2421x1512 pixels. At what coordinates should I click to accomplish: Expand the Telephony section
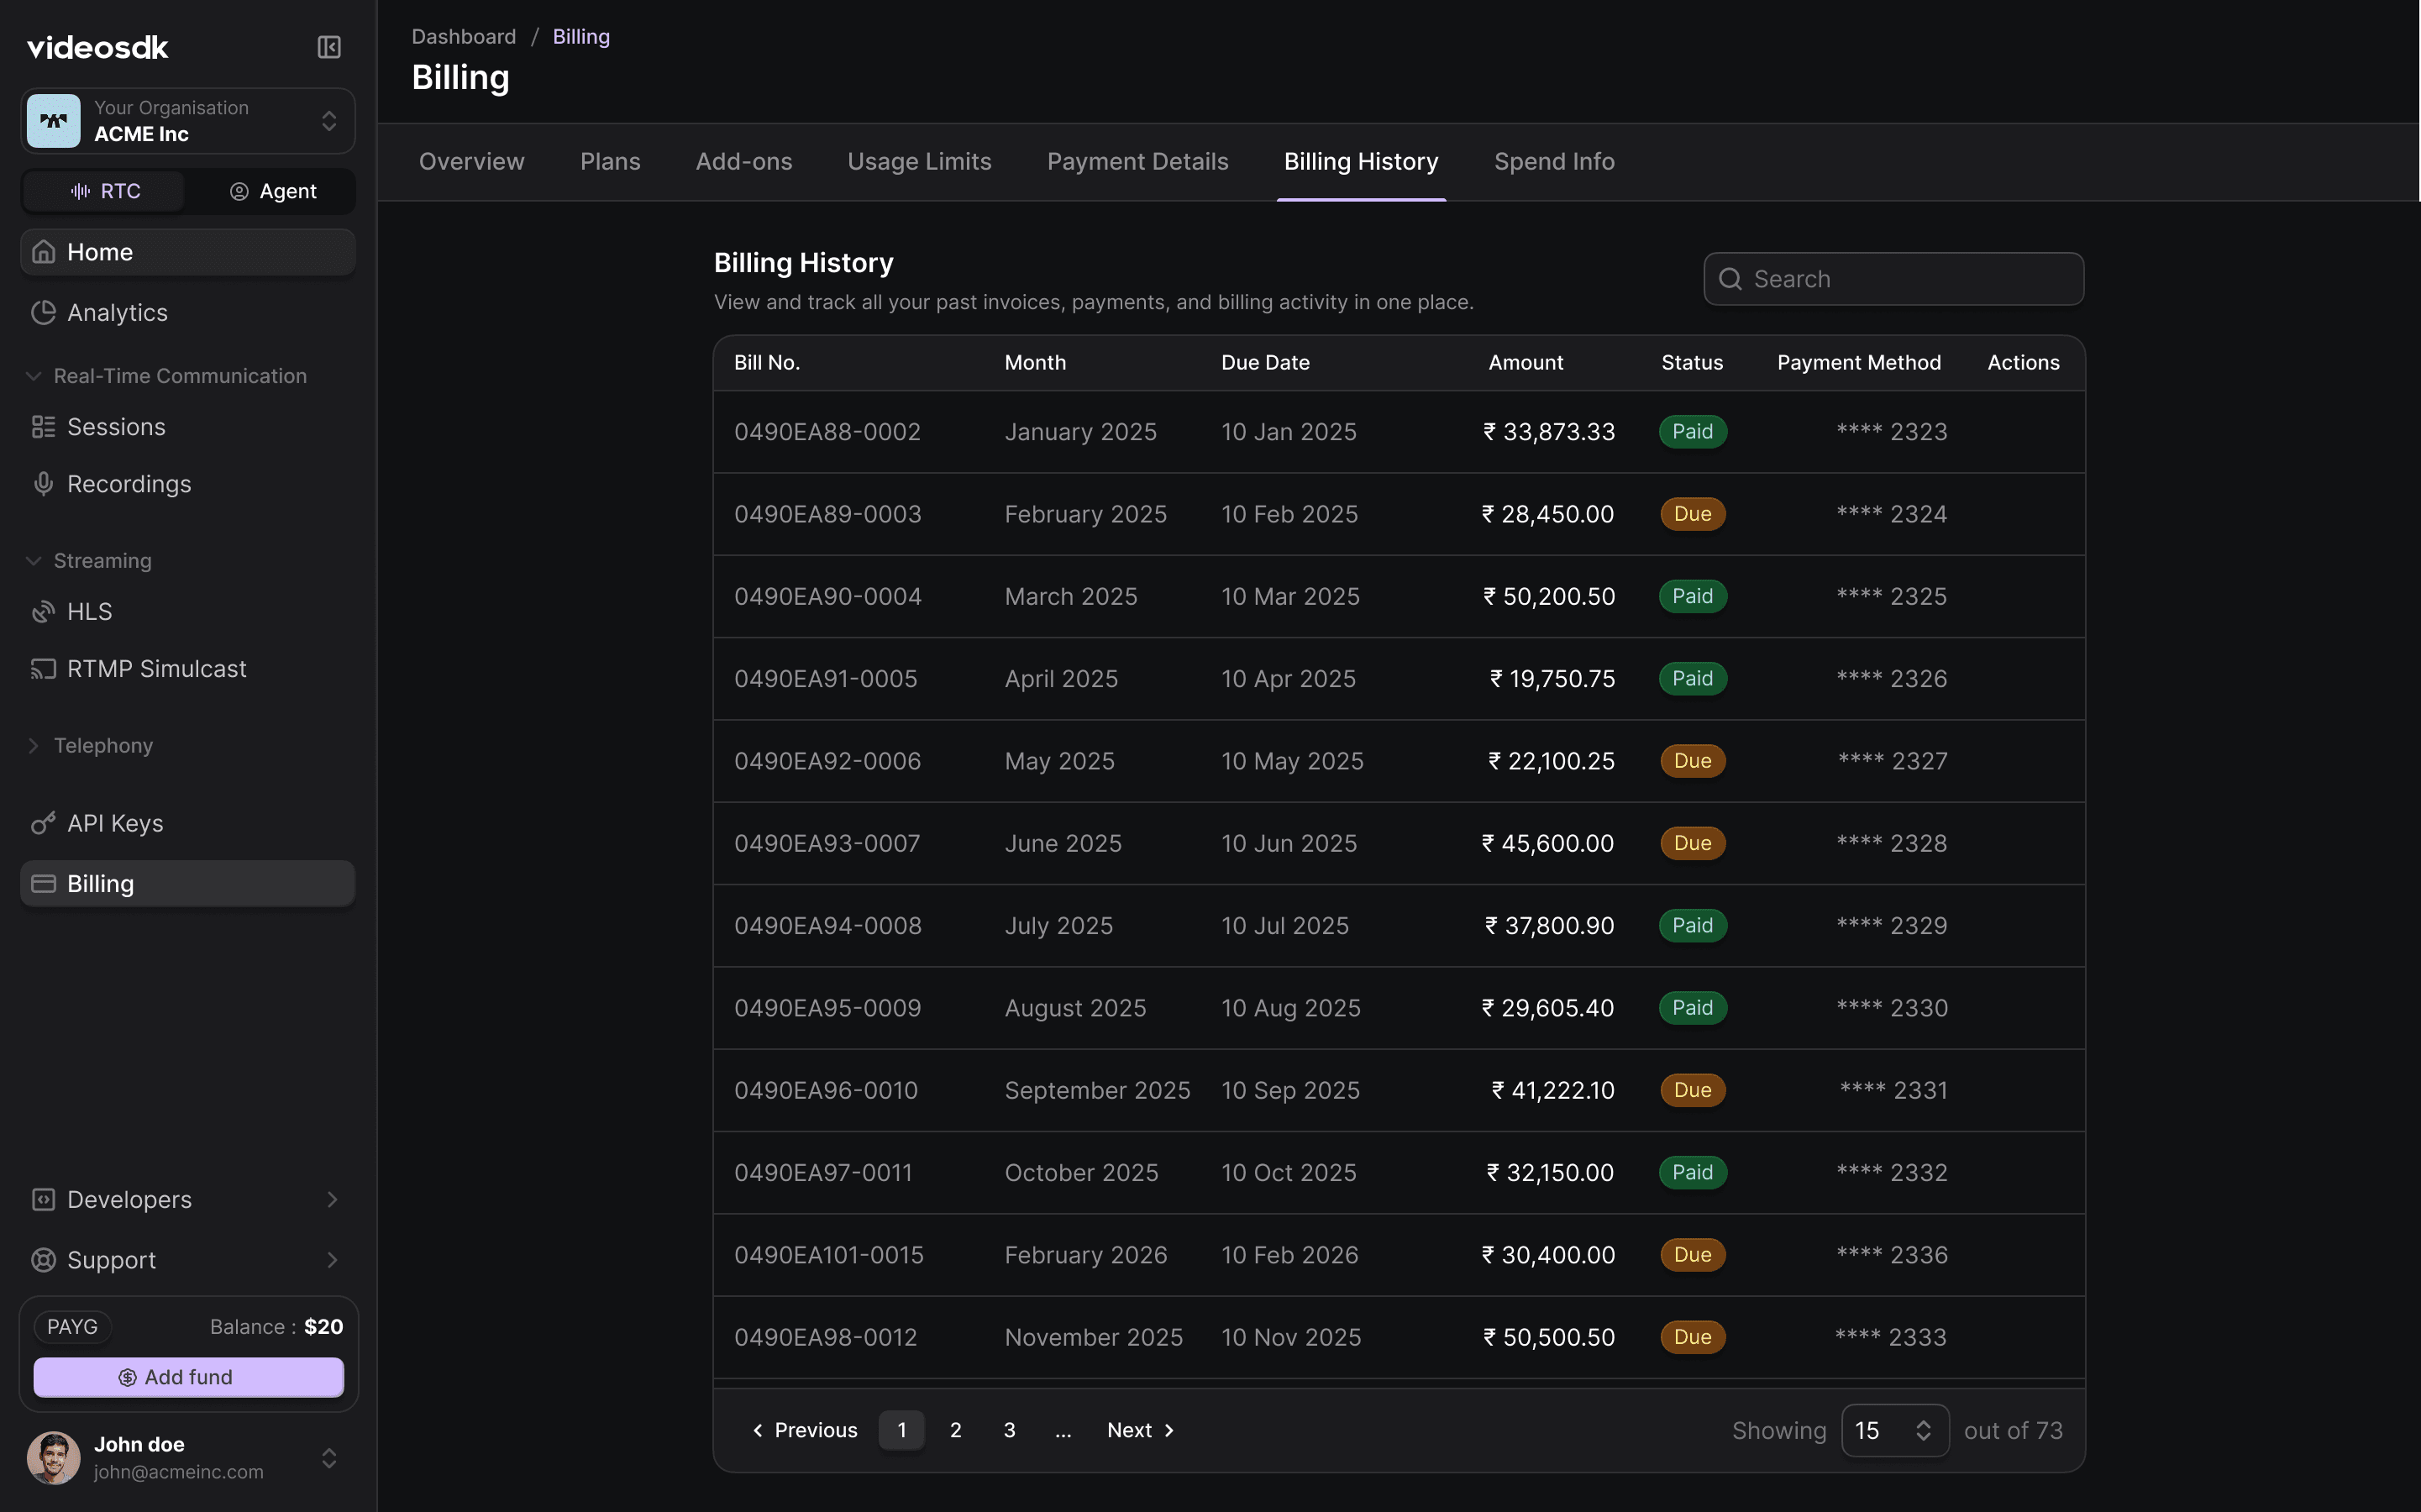coord(103,745)
